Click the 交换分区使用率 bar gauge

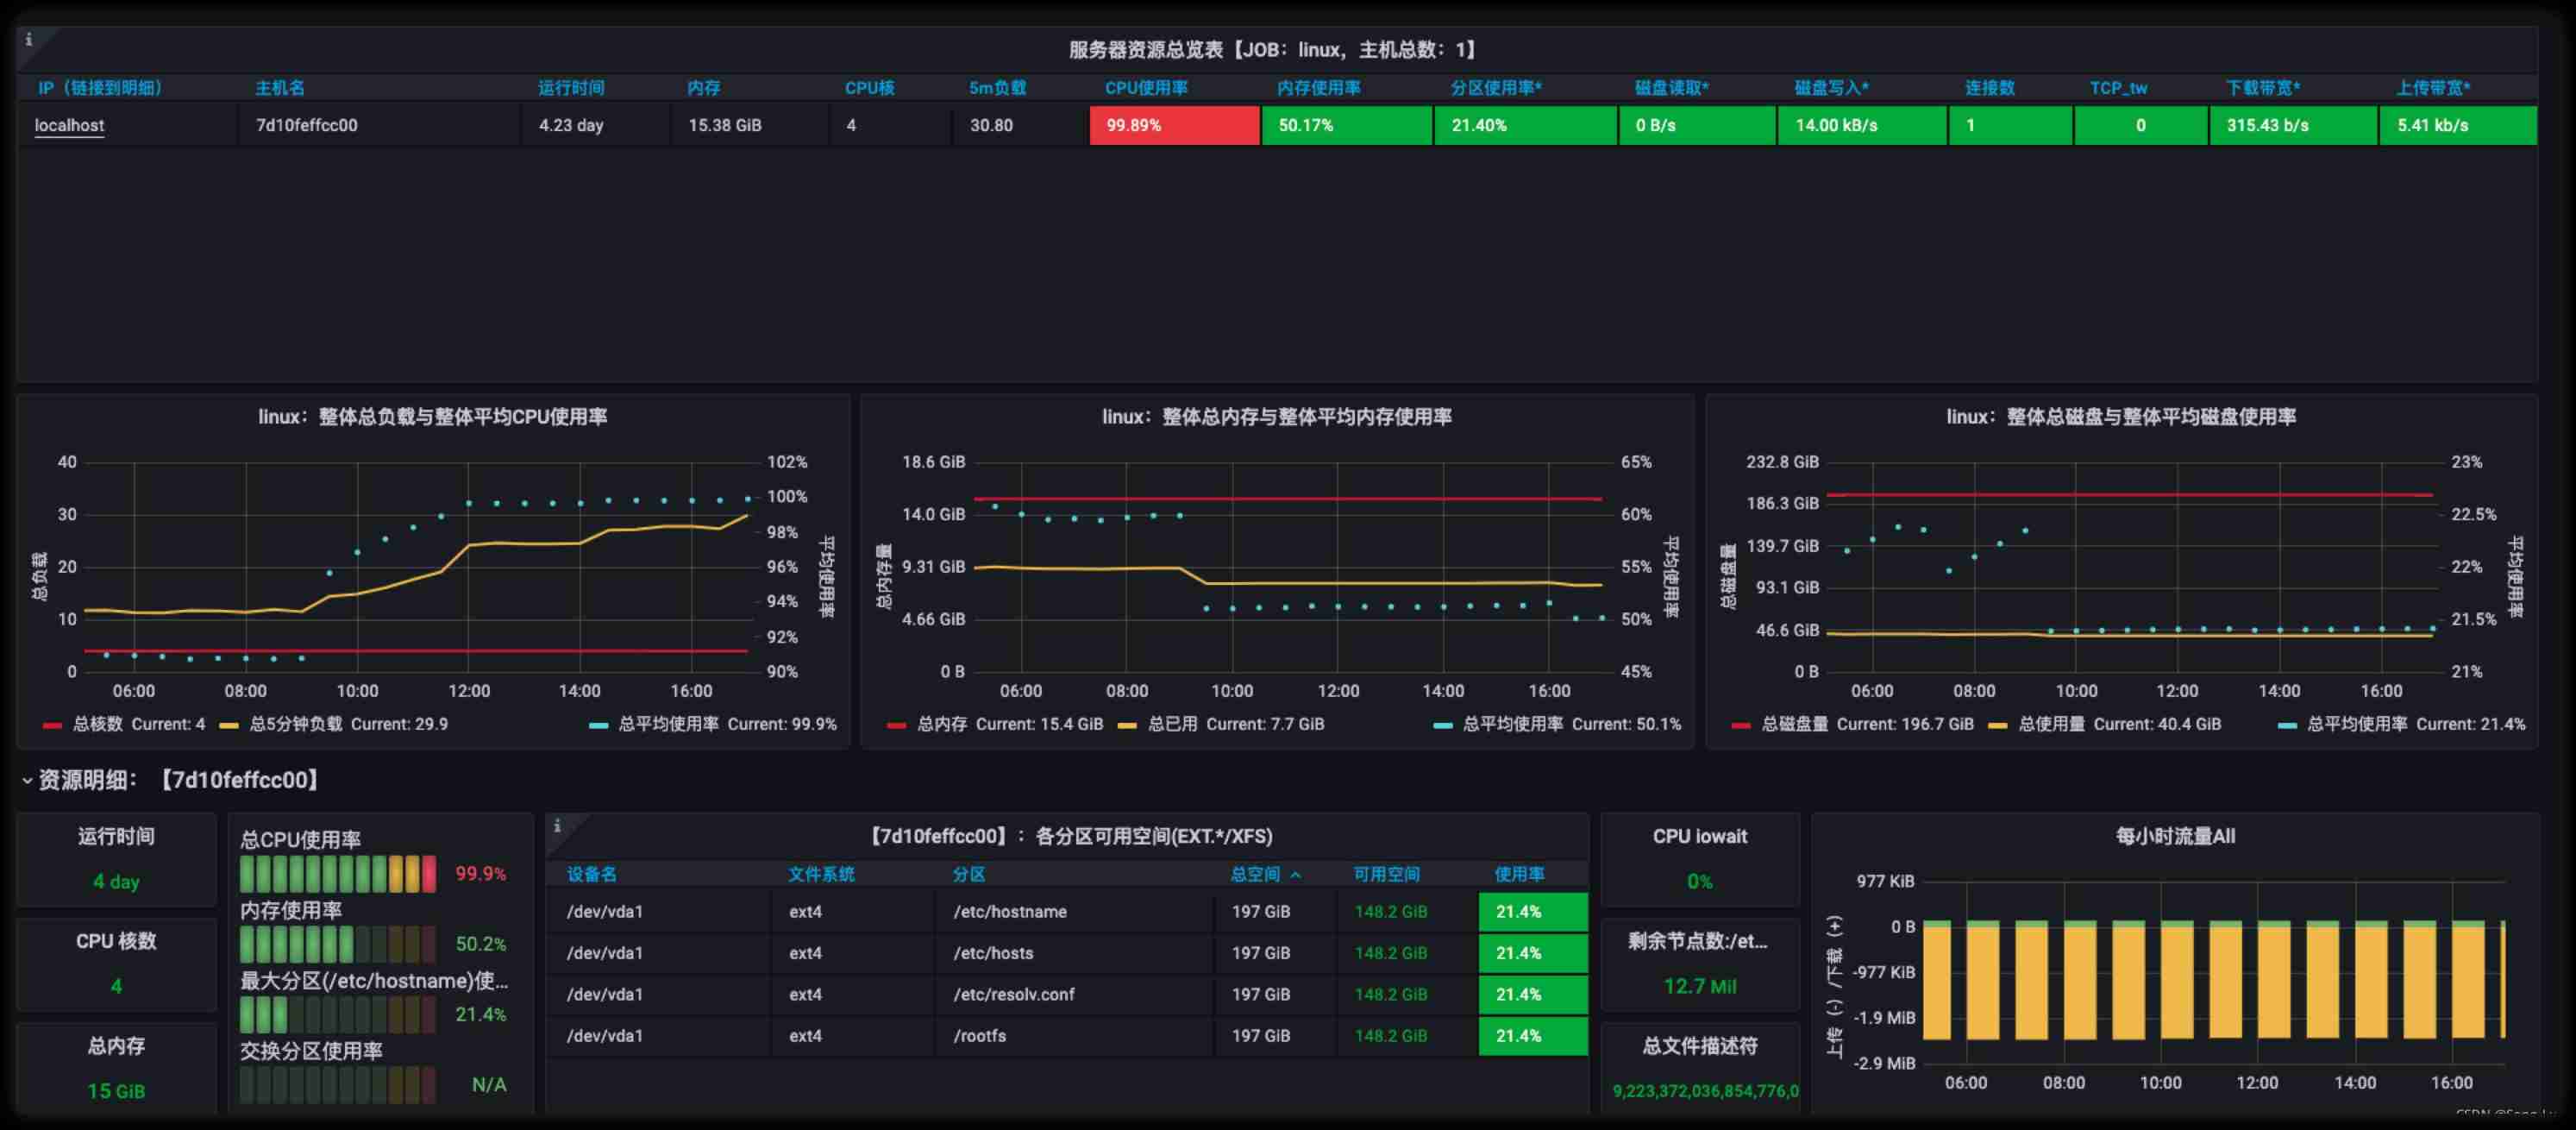(x=338, y=1085)
